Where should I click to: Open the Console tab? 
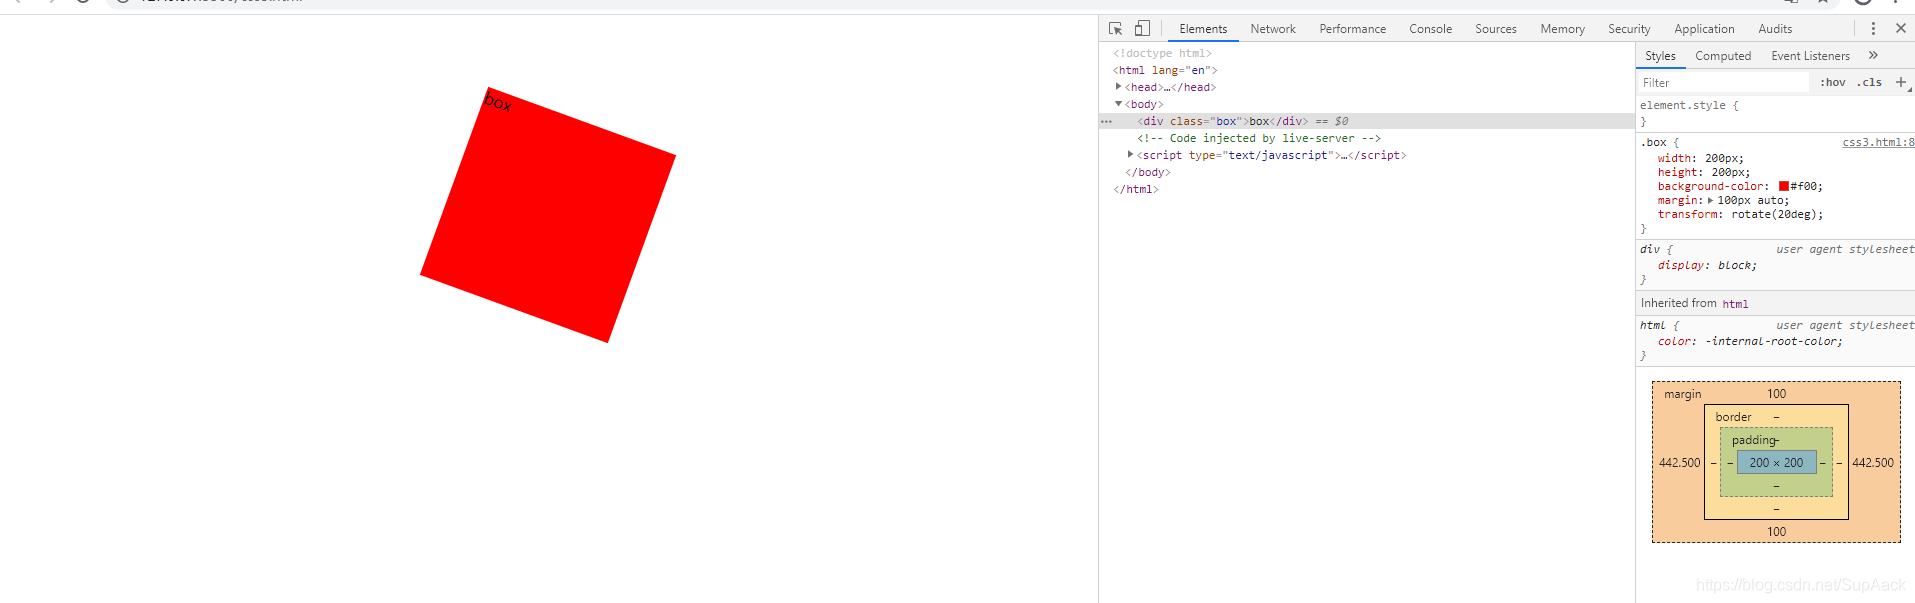(1430, 29)
